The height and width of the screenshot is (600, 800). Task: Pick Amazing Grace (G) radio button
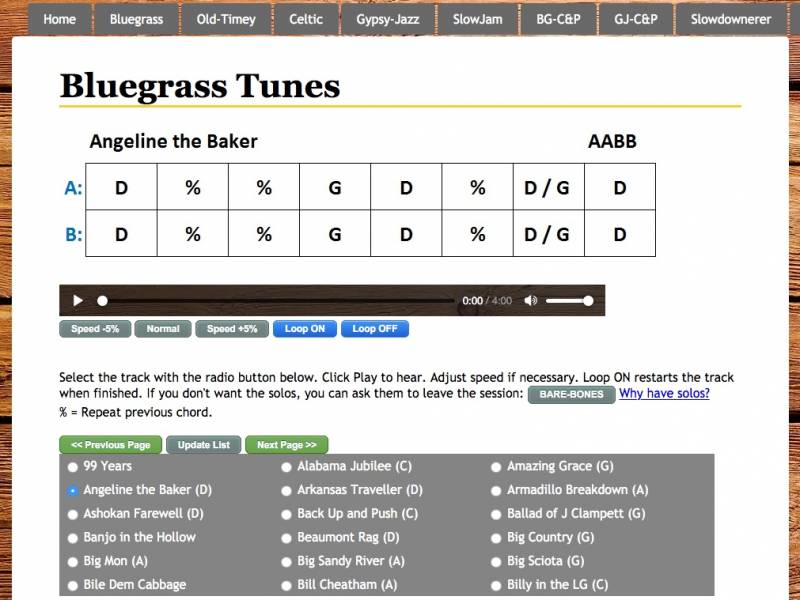coord(497,467)
